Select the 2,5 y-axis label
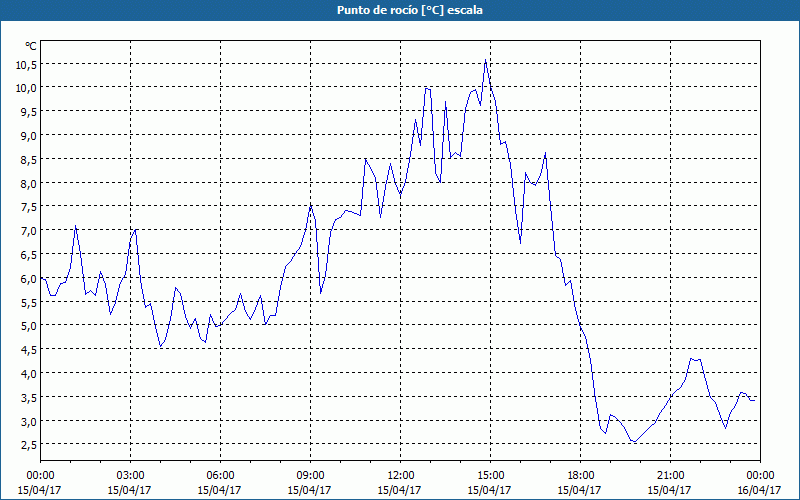Image resolution: width=800 pixels, height=500 pixels. 30,445
